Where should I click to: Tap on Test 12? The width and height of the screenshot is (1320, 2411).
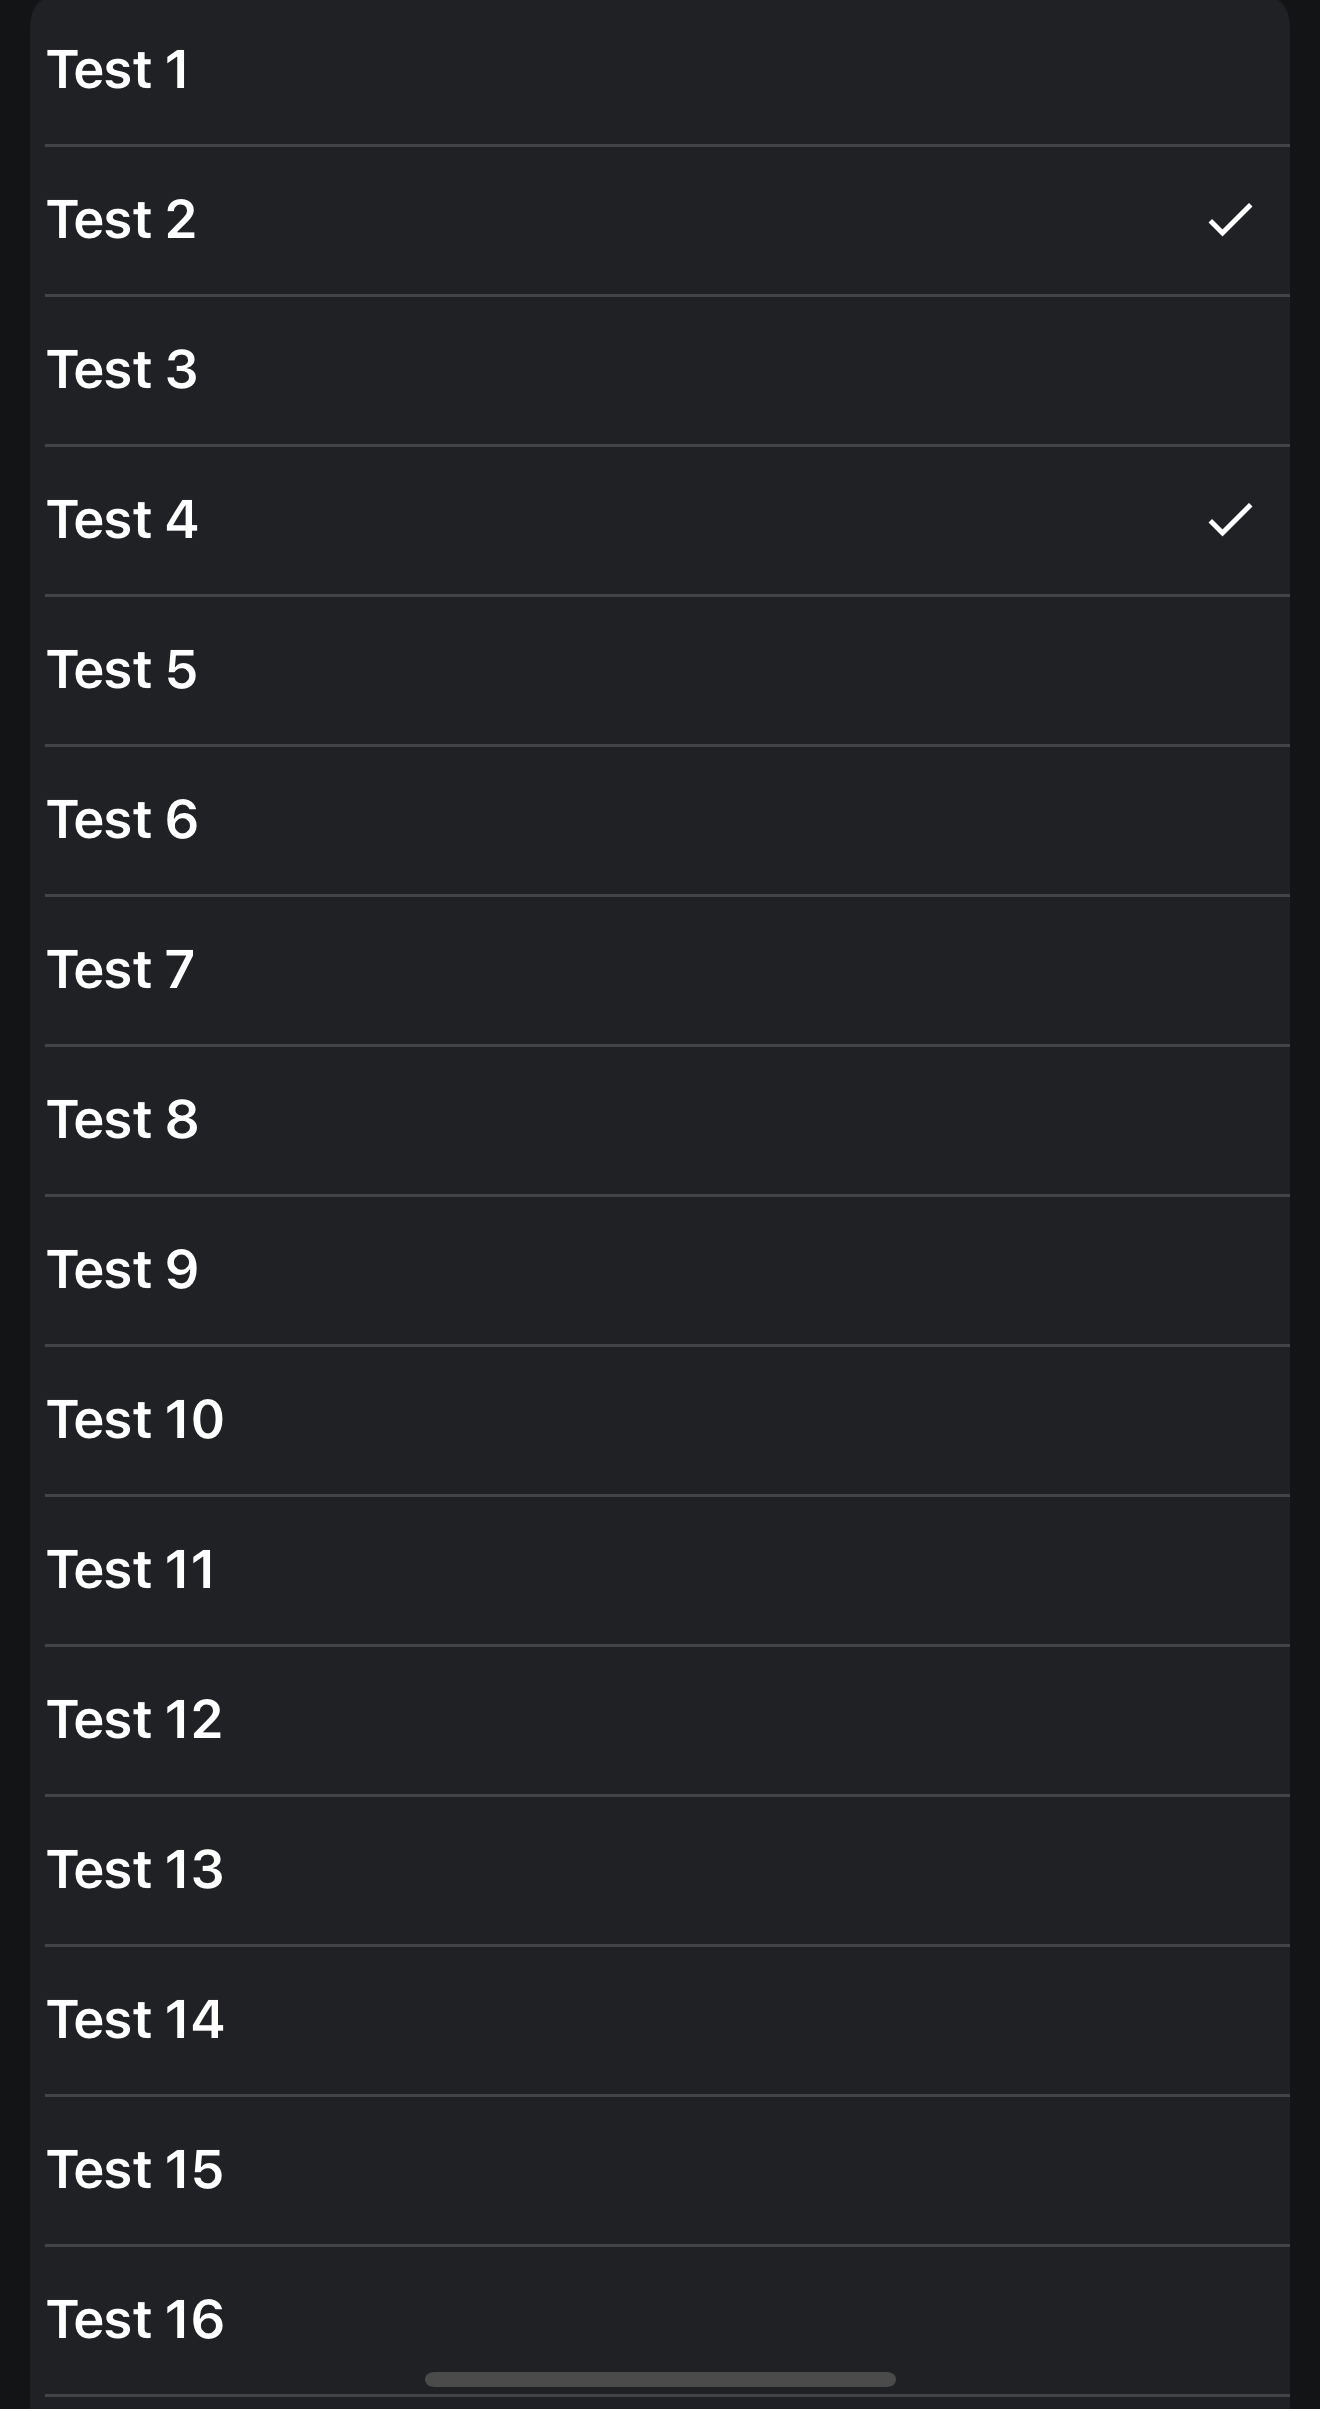pyautogui.click(x=660, y=1720)
